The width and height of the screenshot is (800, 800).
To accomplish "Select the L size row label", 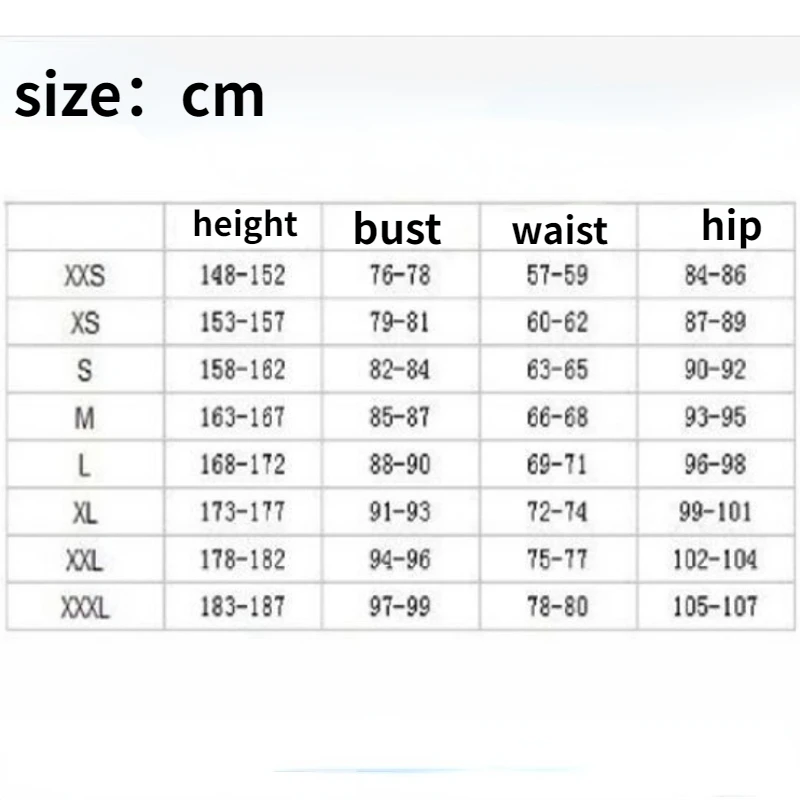I will 85,465.
